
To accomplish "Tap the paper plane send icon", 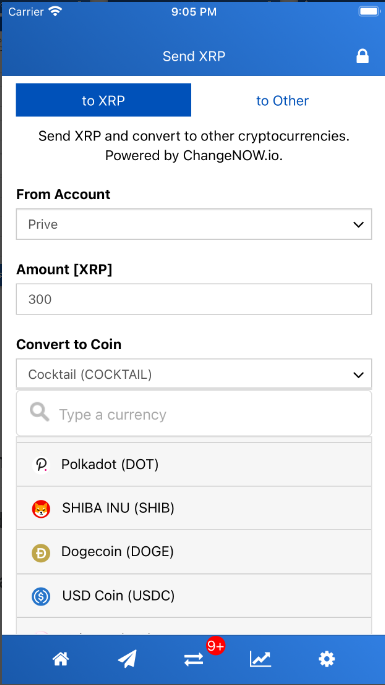I will pyautogui.click(x=127, y=659).
